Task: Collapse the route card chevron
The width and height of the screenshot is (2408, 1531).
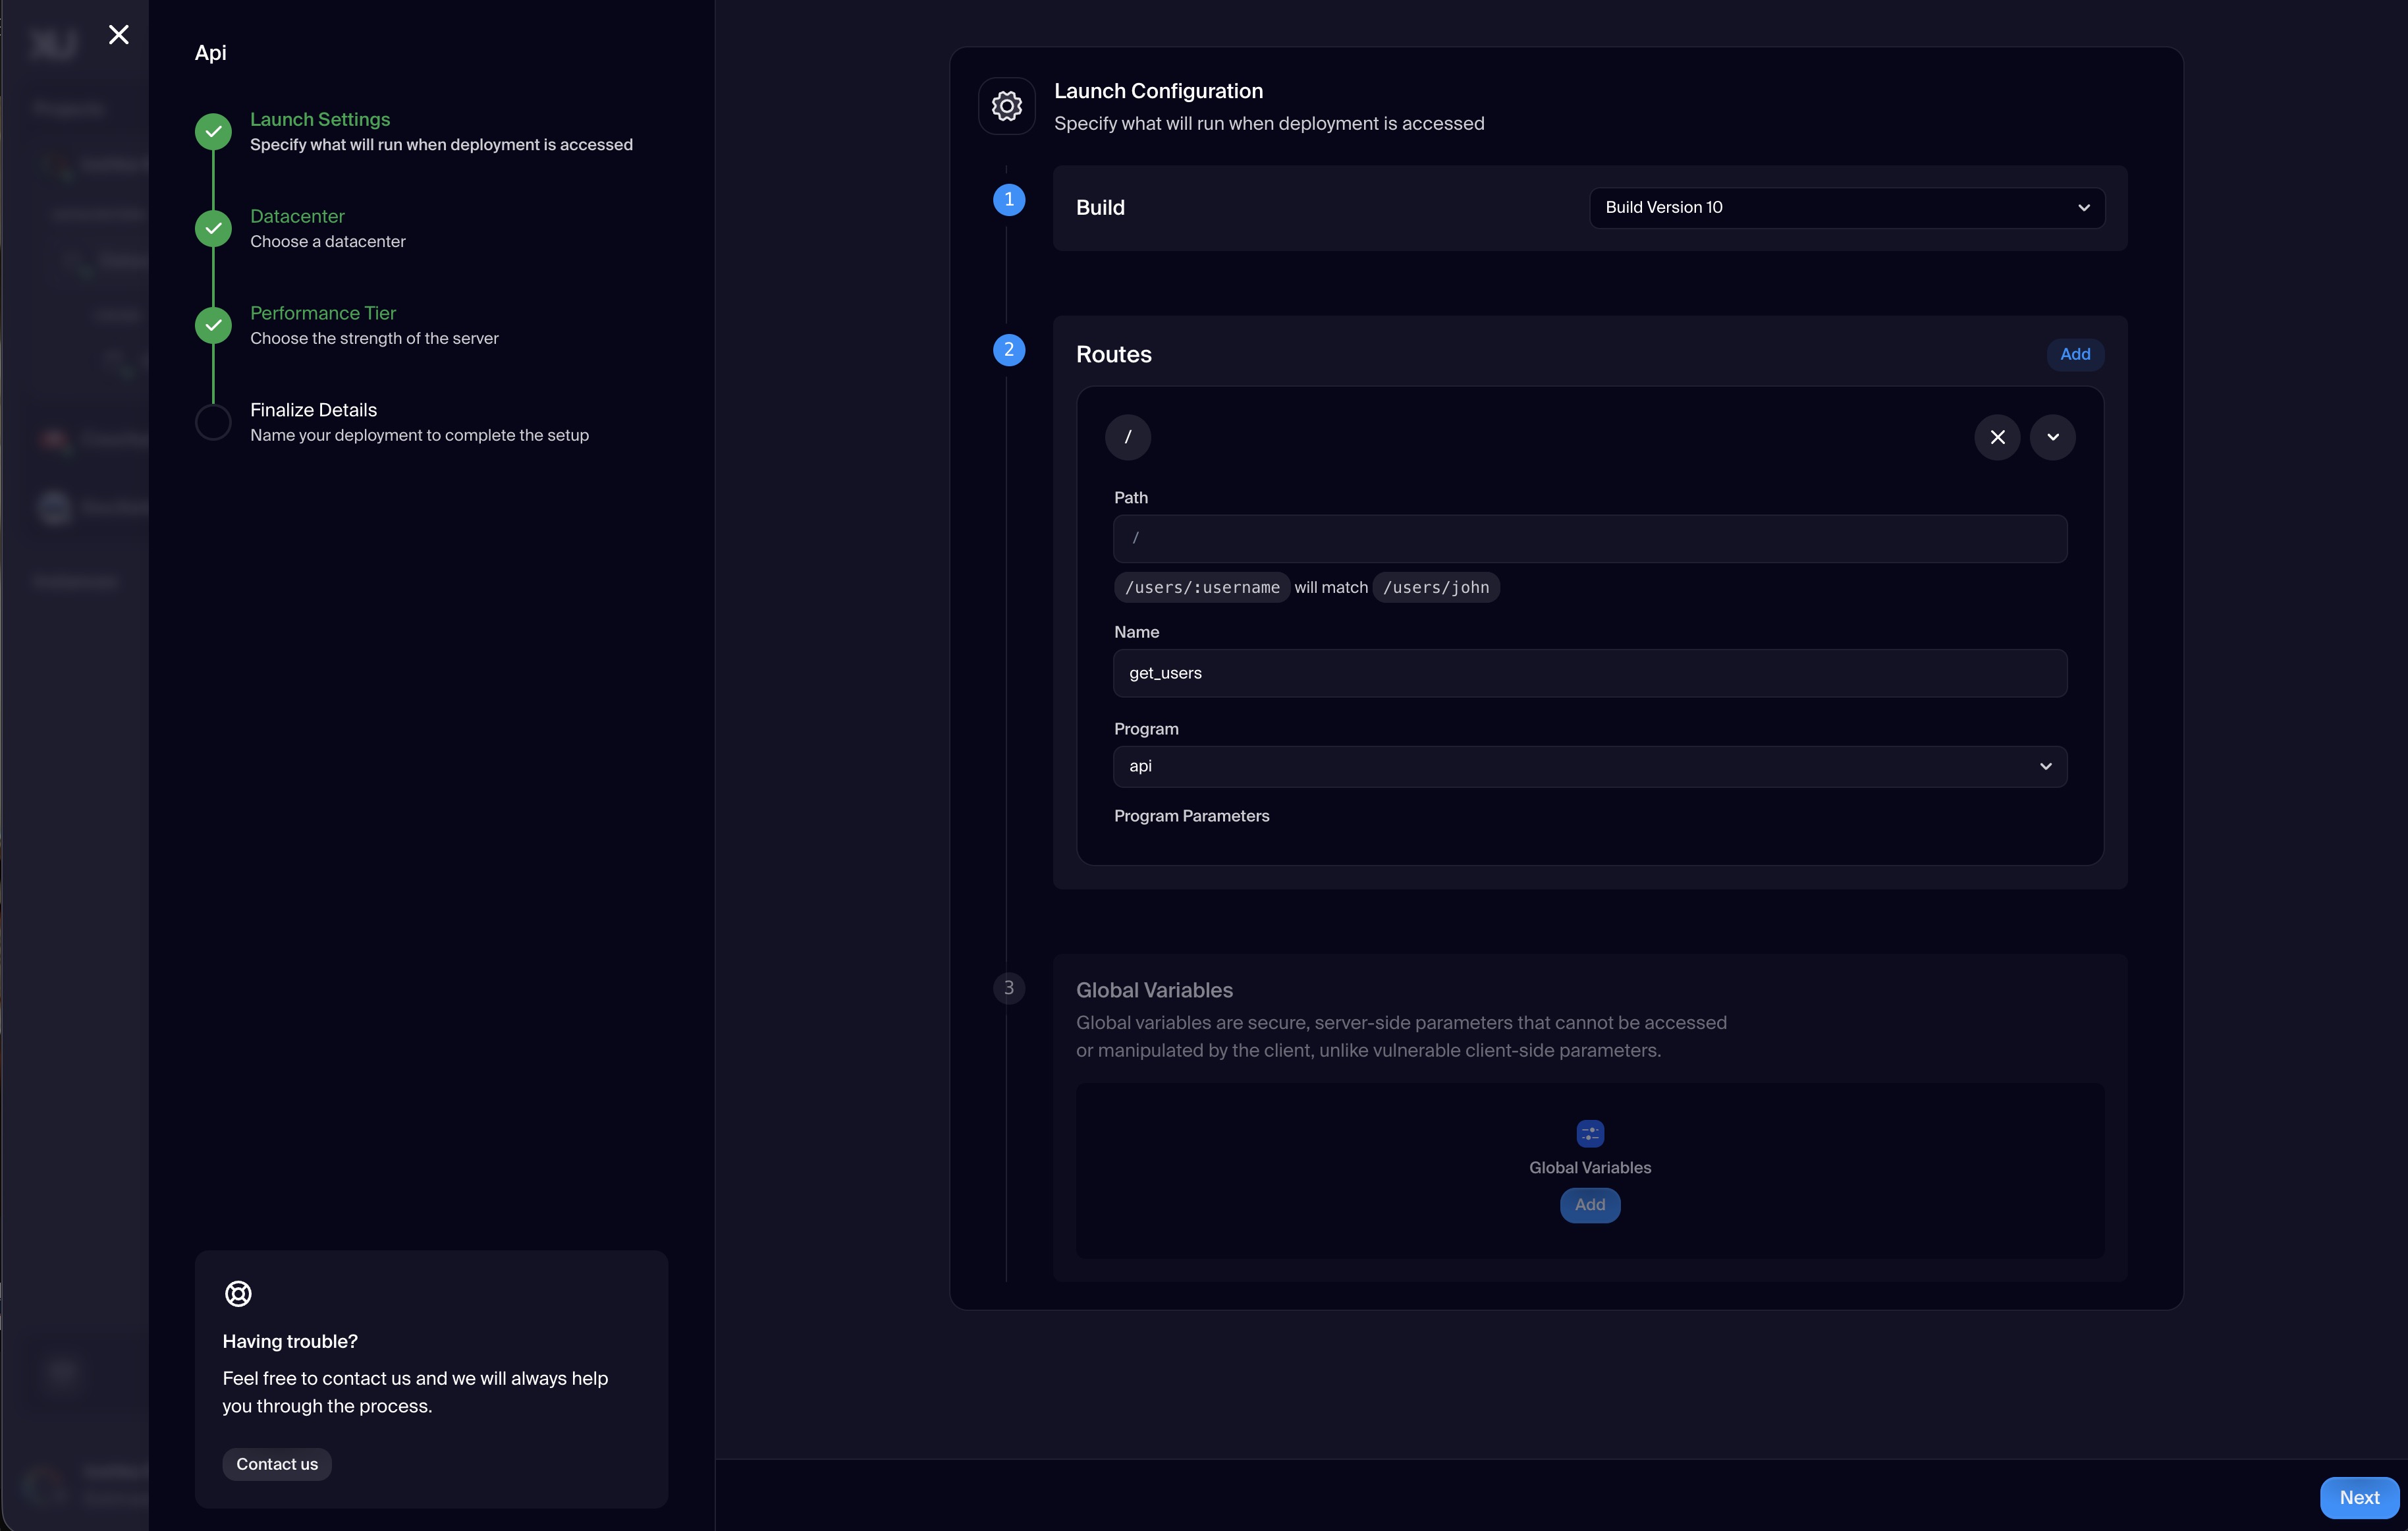Action: click(2052, 437)
